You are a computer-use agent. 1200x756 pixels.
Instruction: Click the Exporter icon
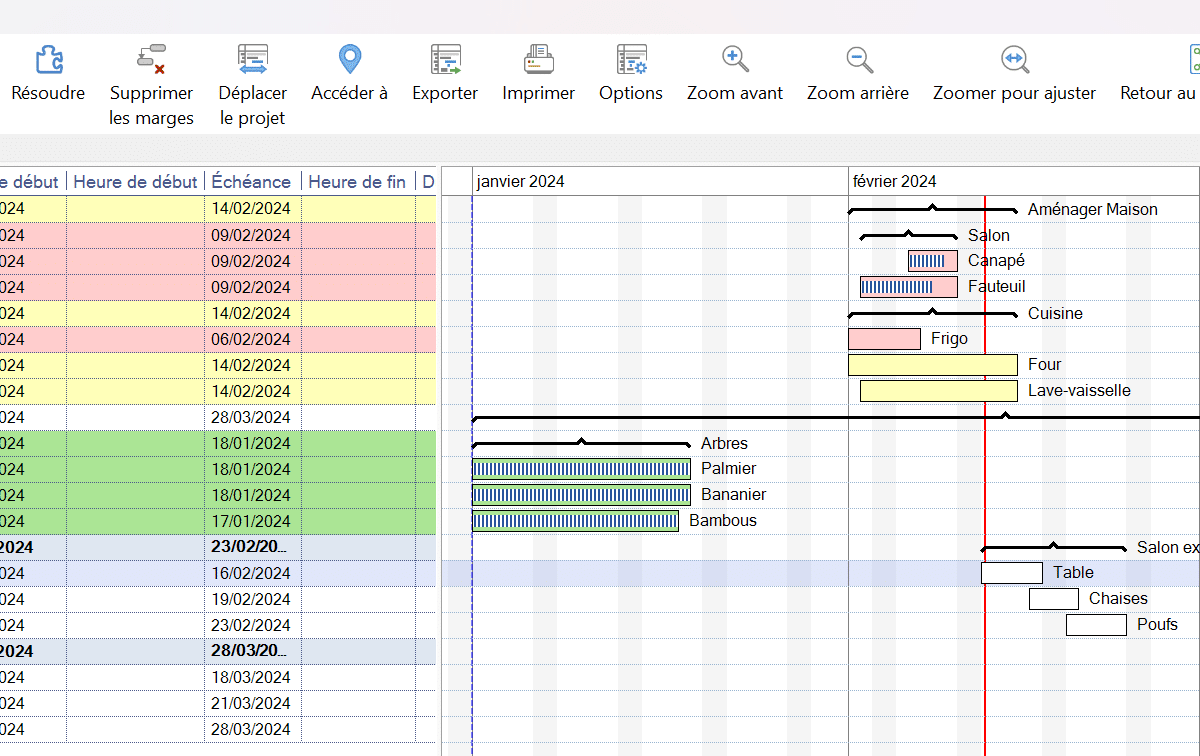(x=445, y=60)
